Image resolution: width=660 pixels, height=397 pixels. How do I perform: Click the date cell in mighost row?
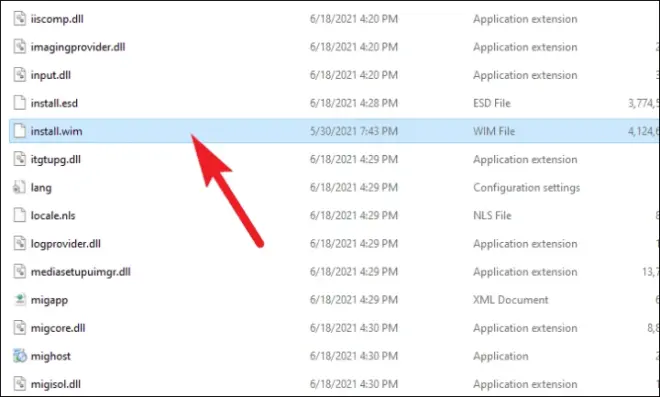(x=354, y=356)
